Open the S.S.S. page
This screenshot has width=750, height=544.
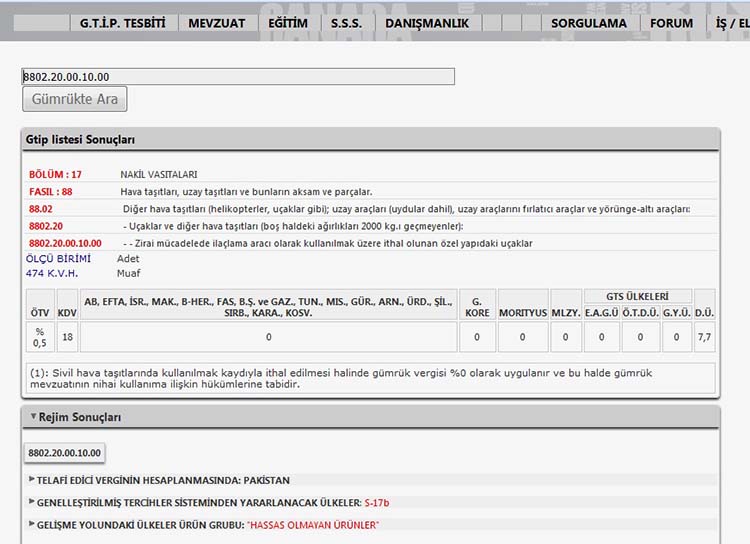coord(346,23)
